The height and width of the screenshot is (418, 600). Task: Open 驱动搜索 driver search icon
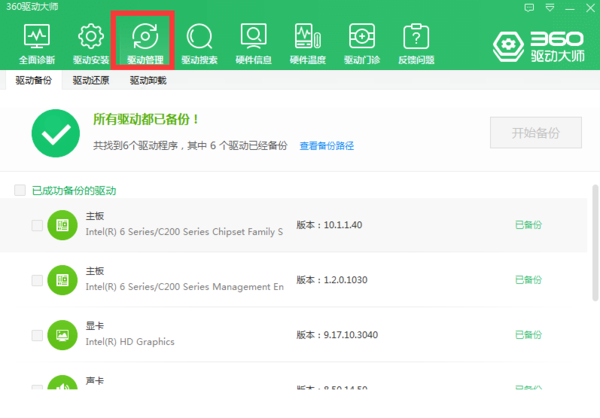[x=199, y=40]
